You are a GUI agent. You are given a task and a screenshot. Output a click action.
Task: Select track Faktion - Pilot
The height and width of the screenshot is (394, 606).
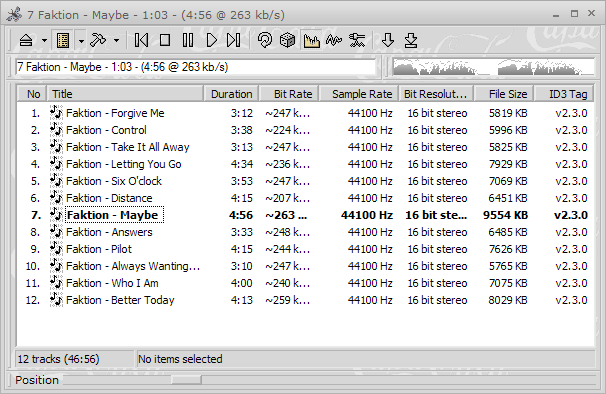tap(99, 249)
